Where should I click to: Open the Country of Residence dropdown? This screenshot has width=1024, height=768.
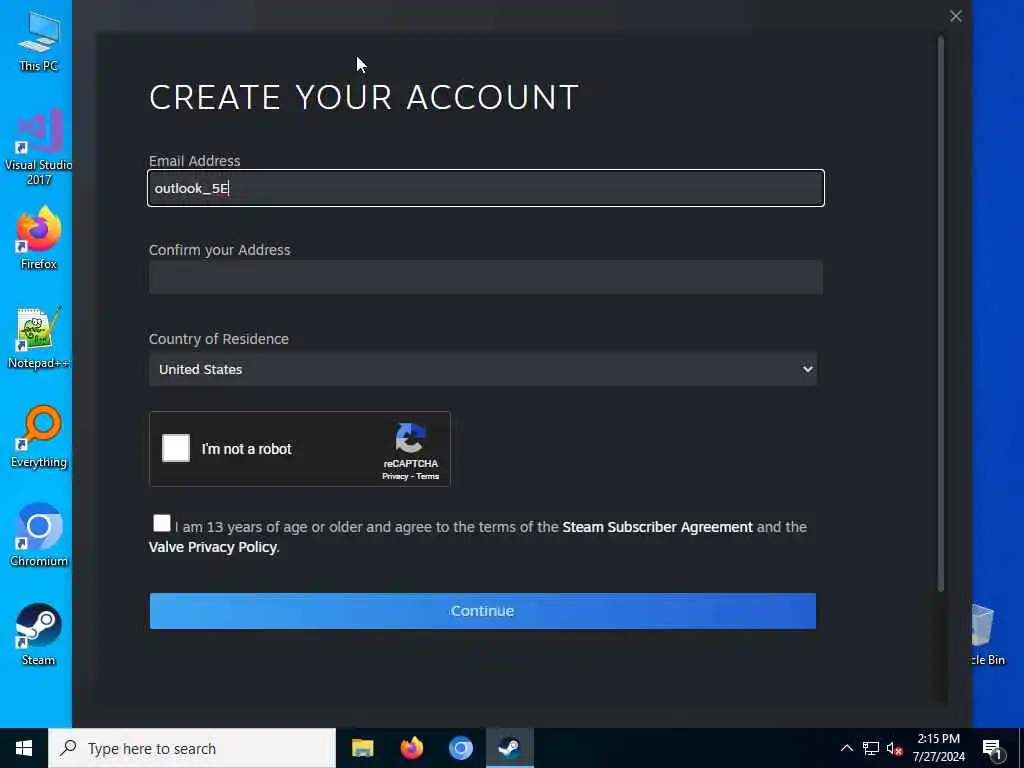point(483,369)
